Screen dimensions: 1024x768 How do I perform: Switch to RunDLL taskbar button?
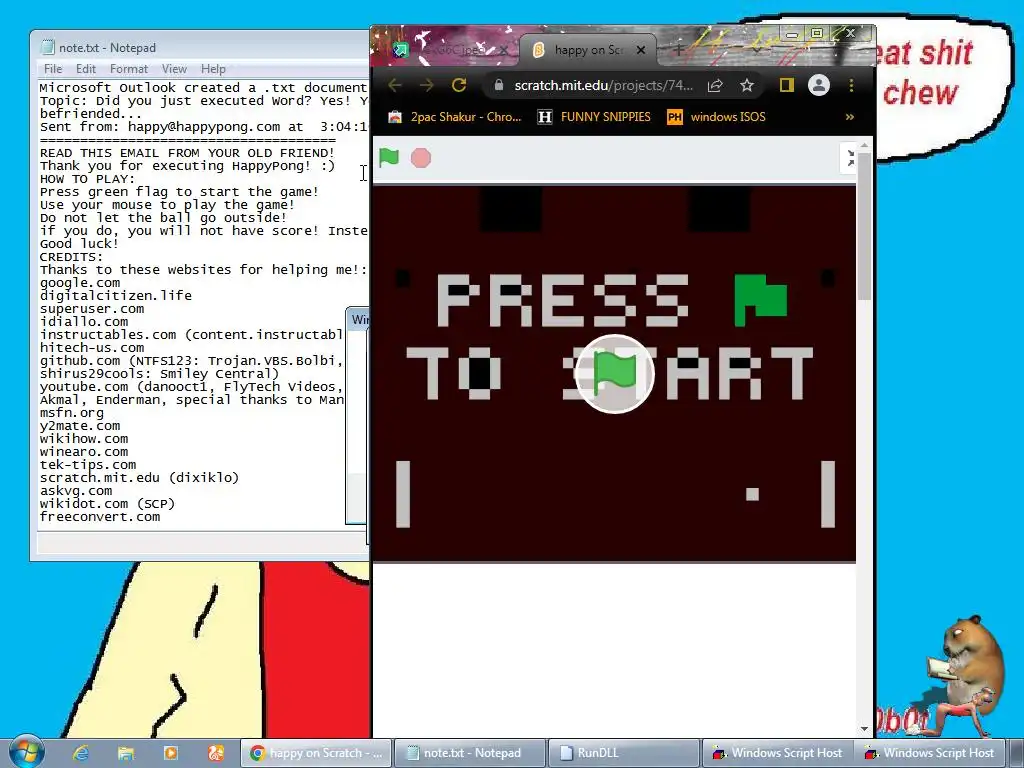[623, 753]
